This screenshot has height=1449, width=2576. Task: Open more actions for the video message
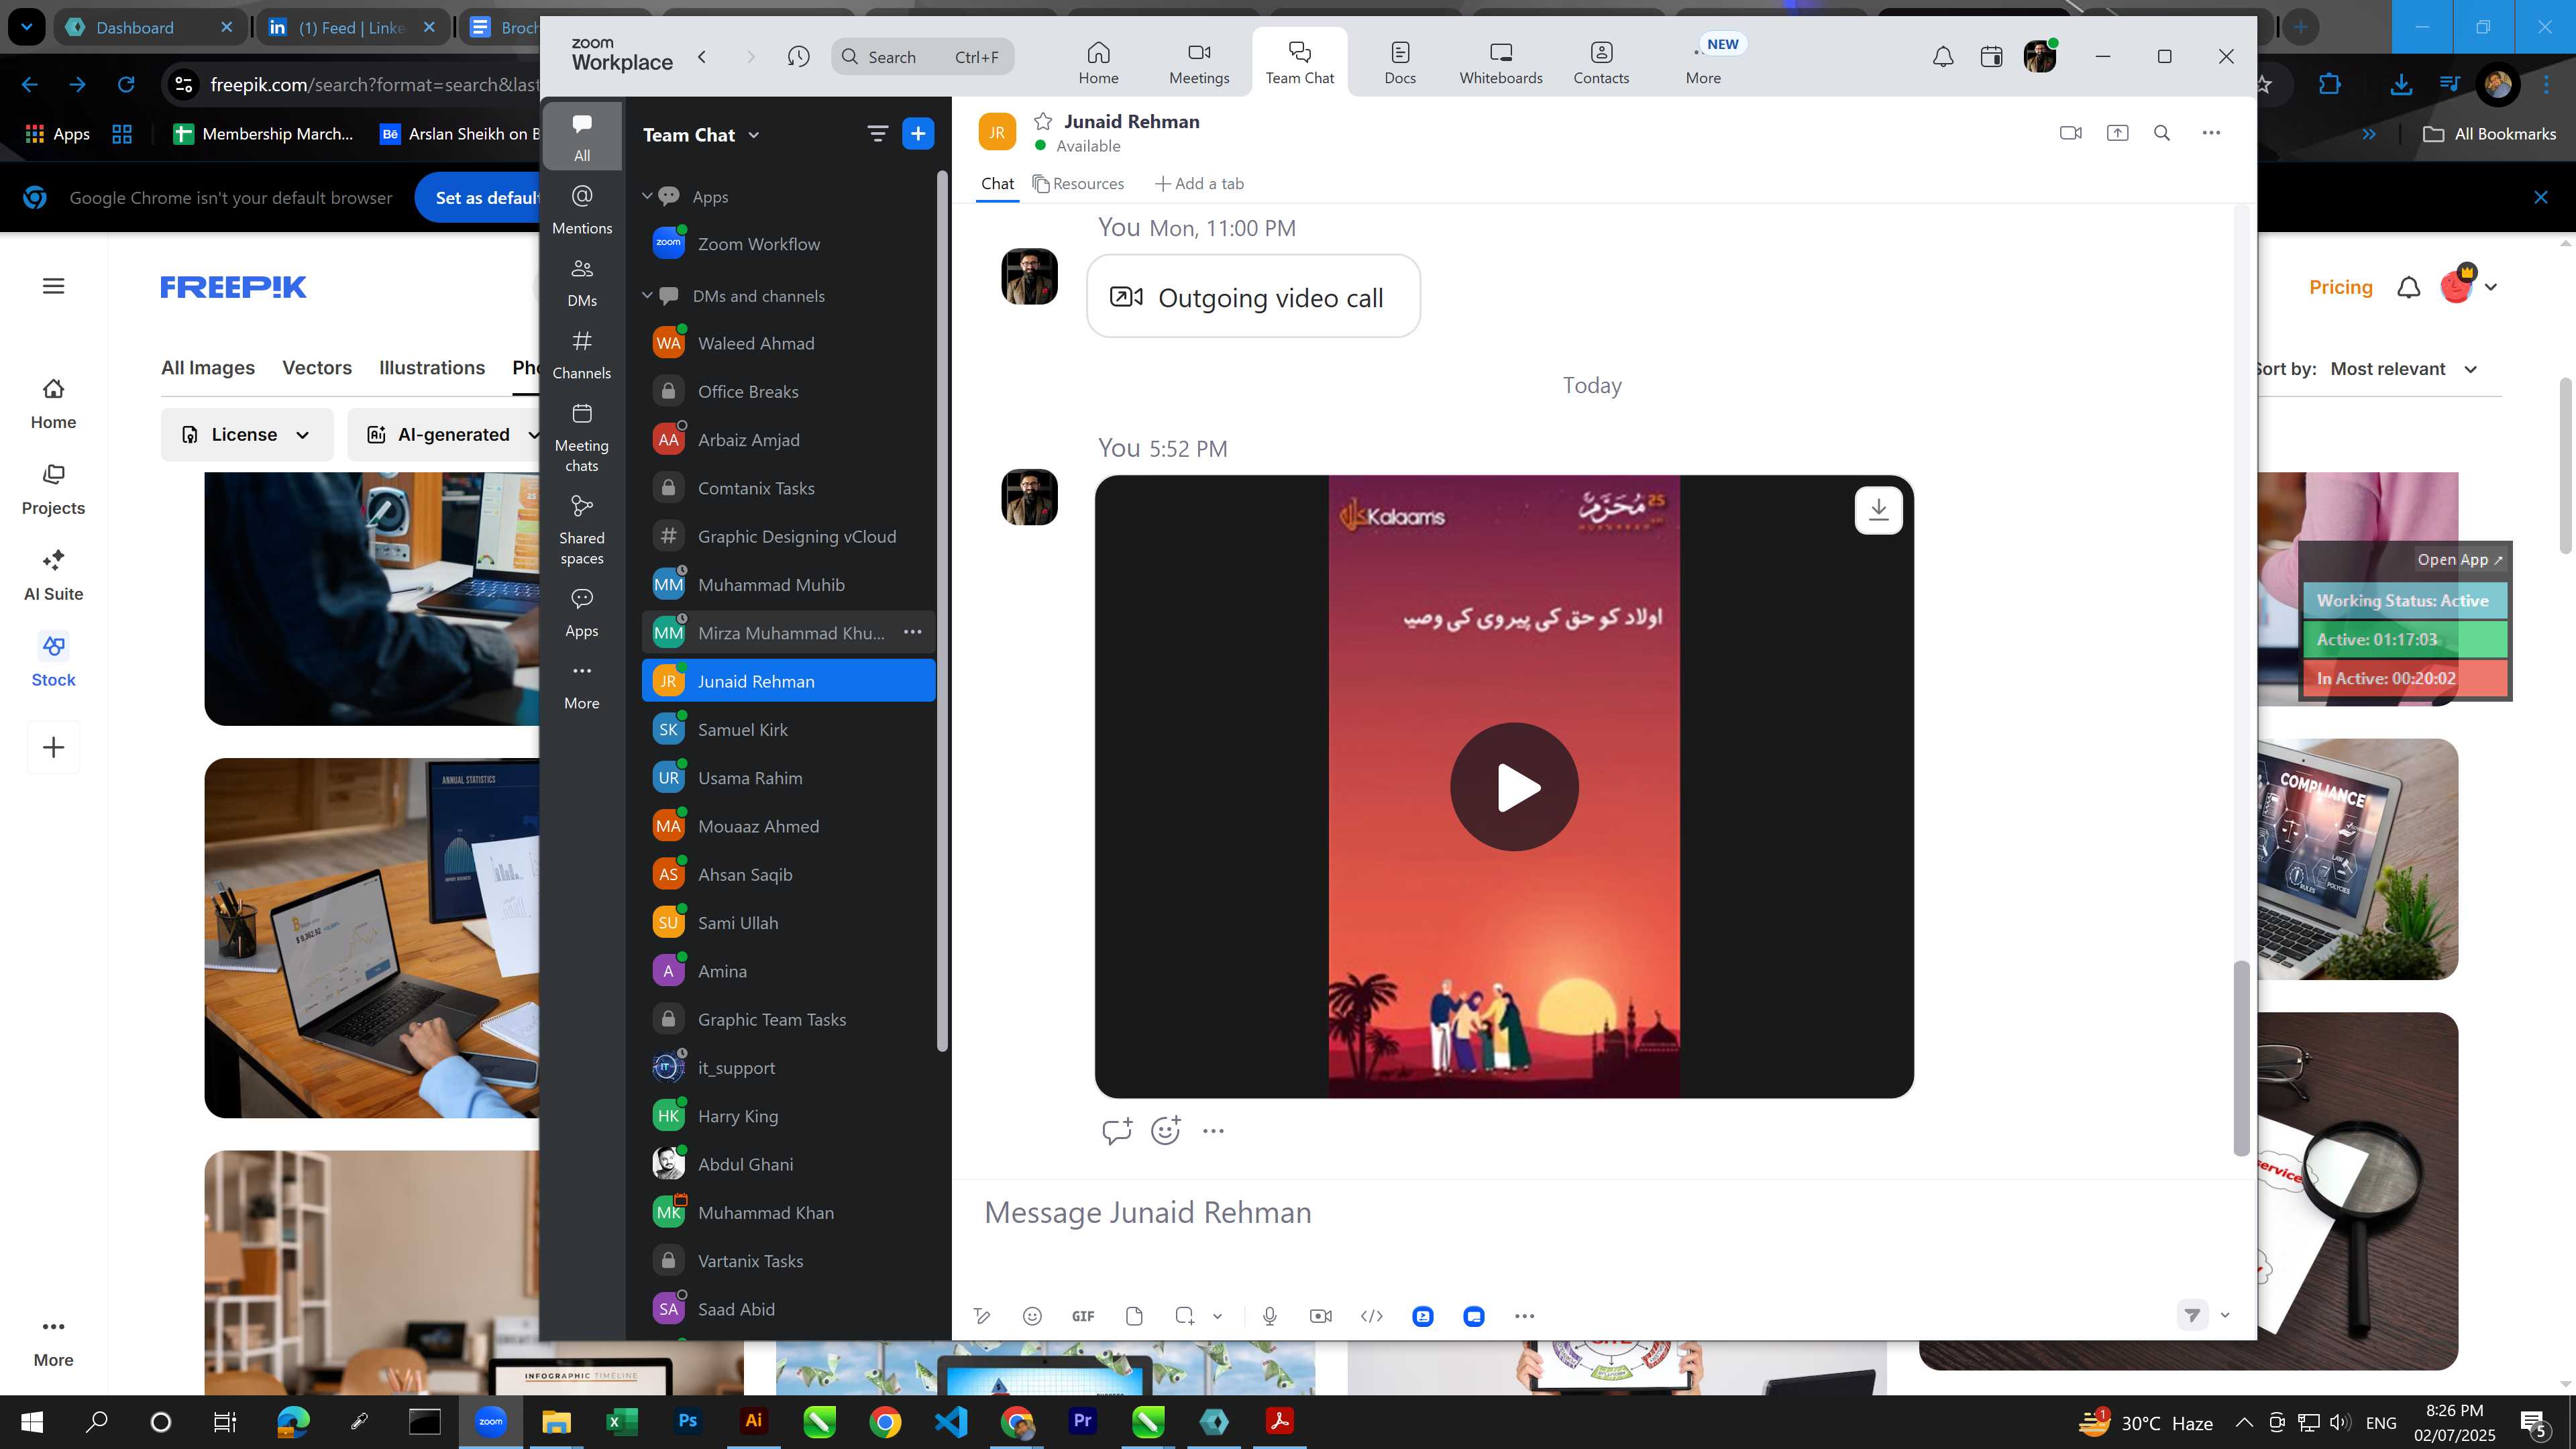[x=1213, y=1131]
